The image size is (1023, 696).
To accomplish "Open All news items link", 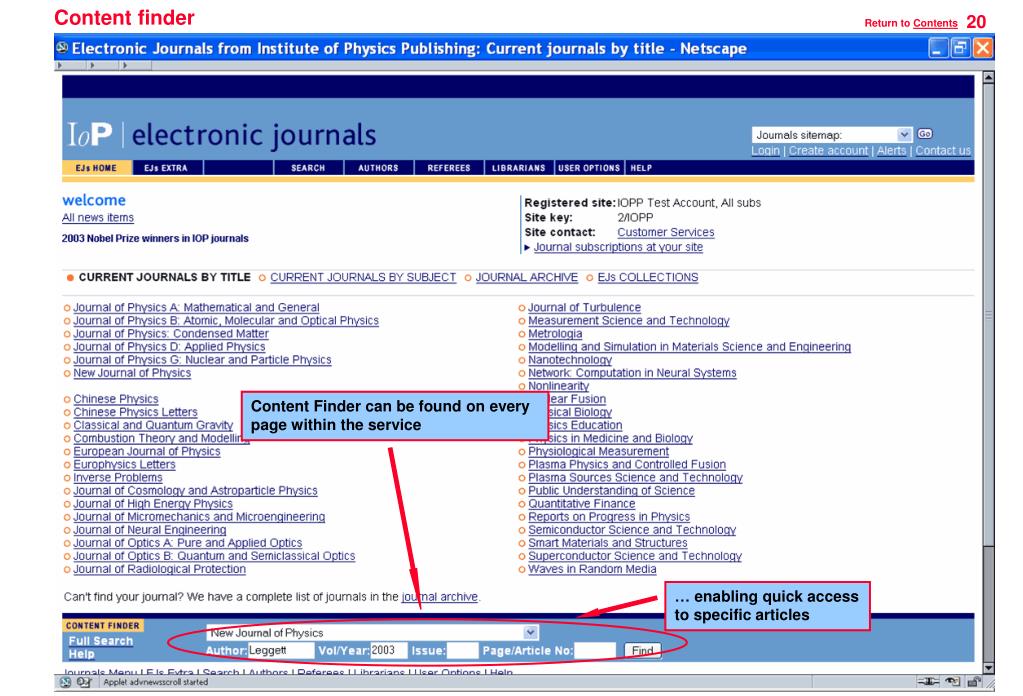I will click(x=98, y=218).
